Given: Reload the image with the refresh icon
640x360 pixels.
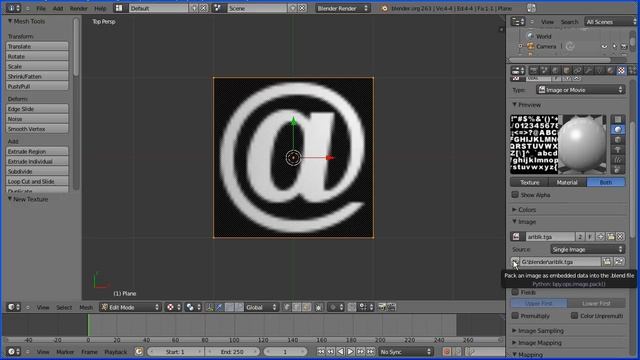Looking at the screenshot, I should [x=619, y=262].
